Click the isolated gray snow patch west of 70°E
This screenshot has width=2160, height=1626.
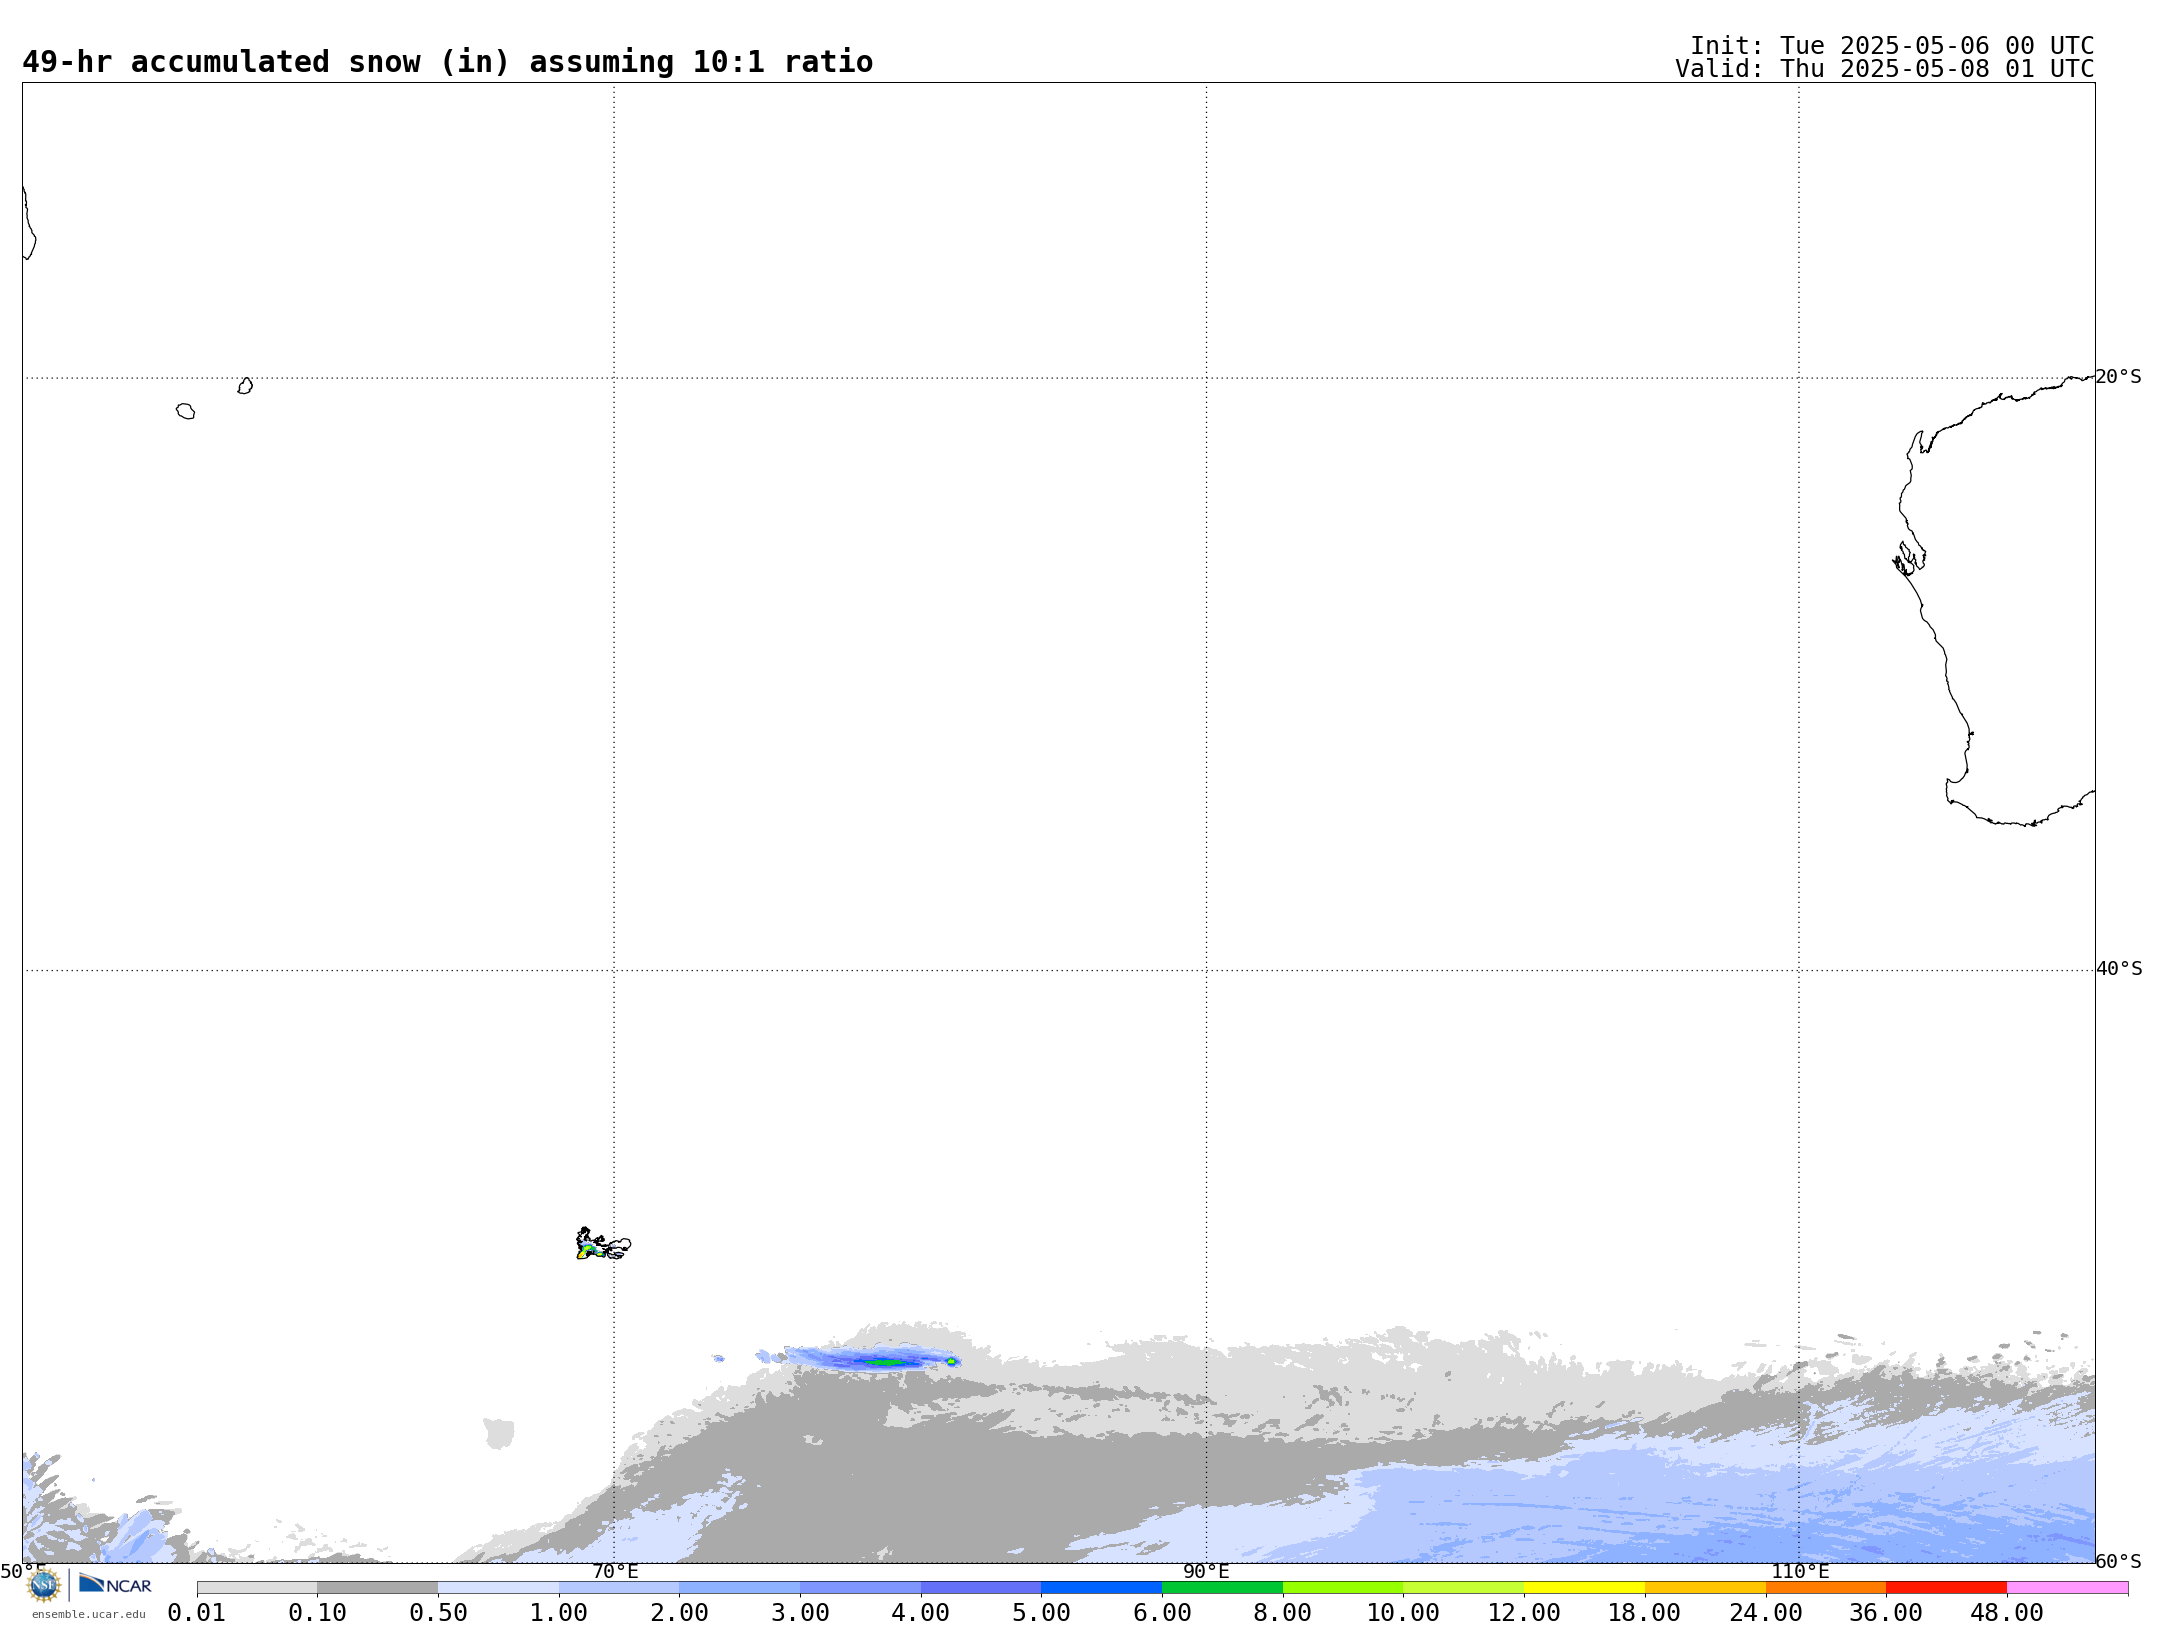[x=498, y=1433]
